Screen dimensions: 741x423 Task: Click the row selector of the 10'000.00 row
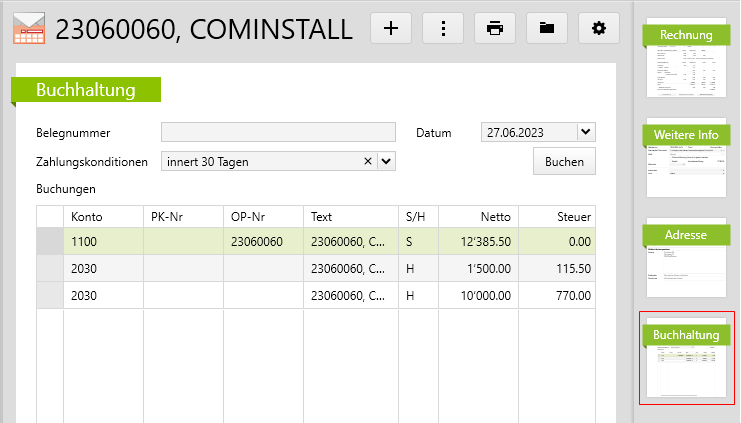coord(49,296)
